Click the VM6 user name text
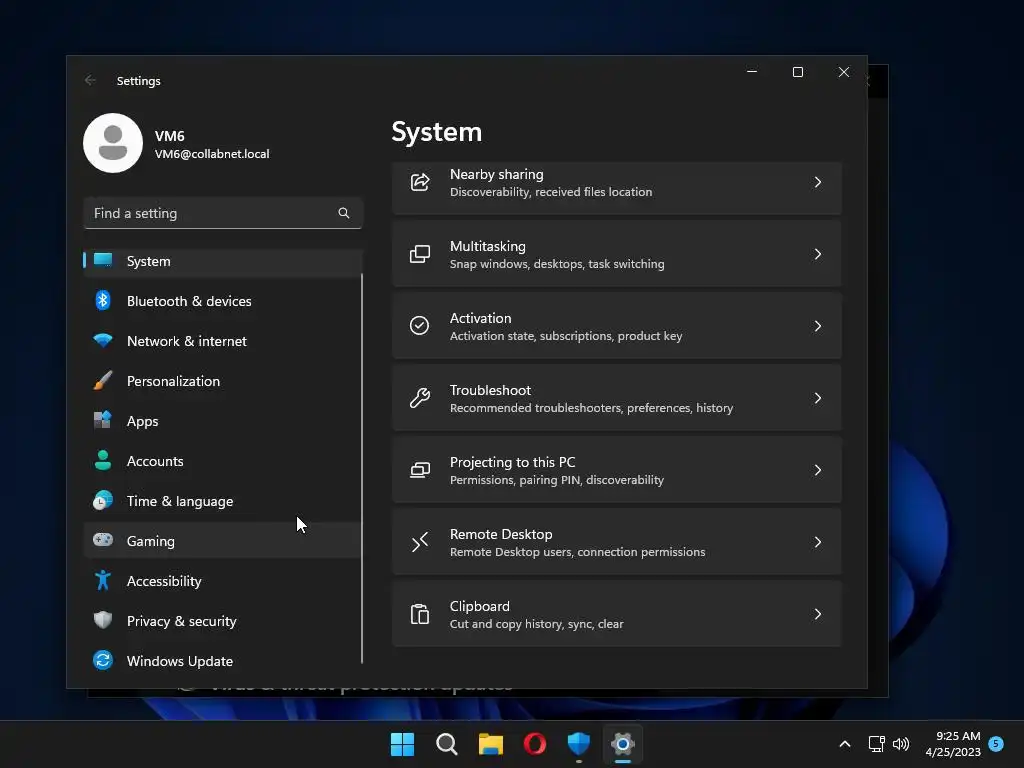This screenshot has width=1024, height=768. 170,136
